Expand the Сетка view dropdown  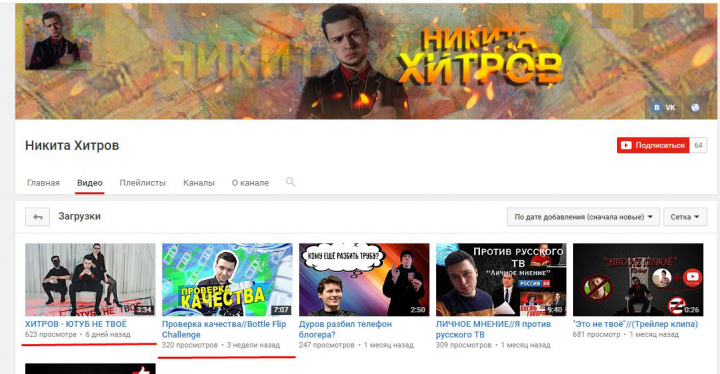[685, 217]
